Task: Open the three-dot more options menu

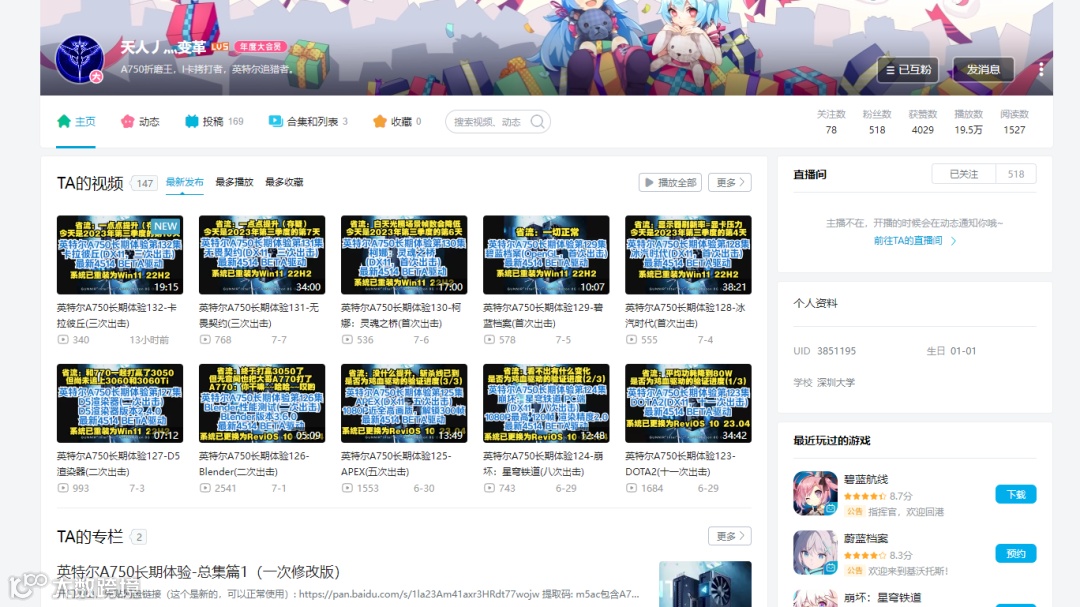Action: pos(1041,69)
